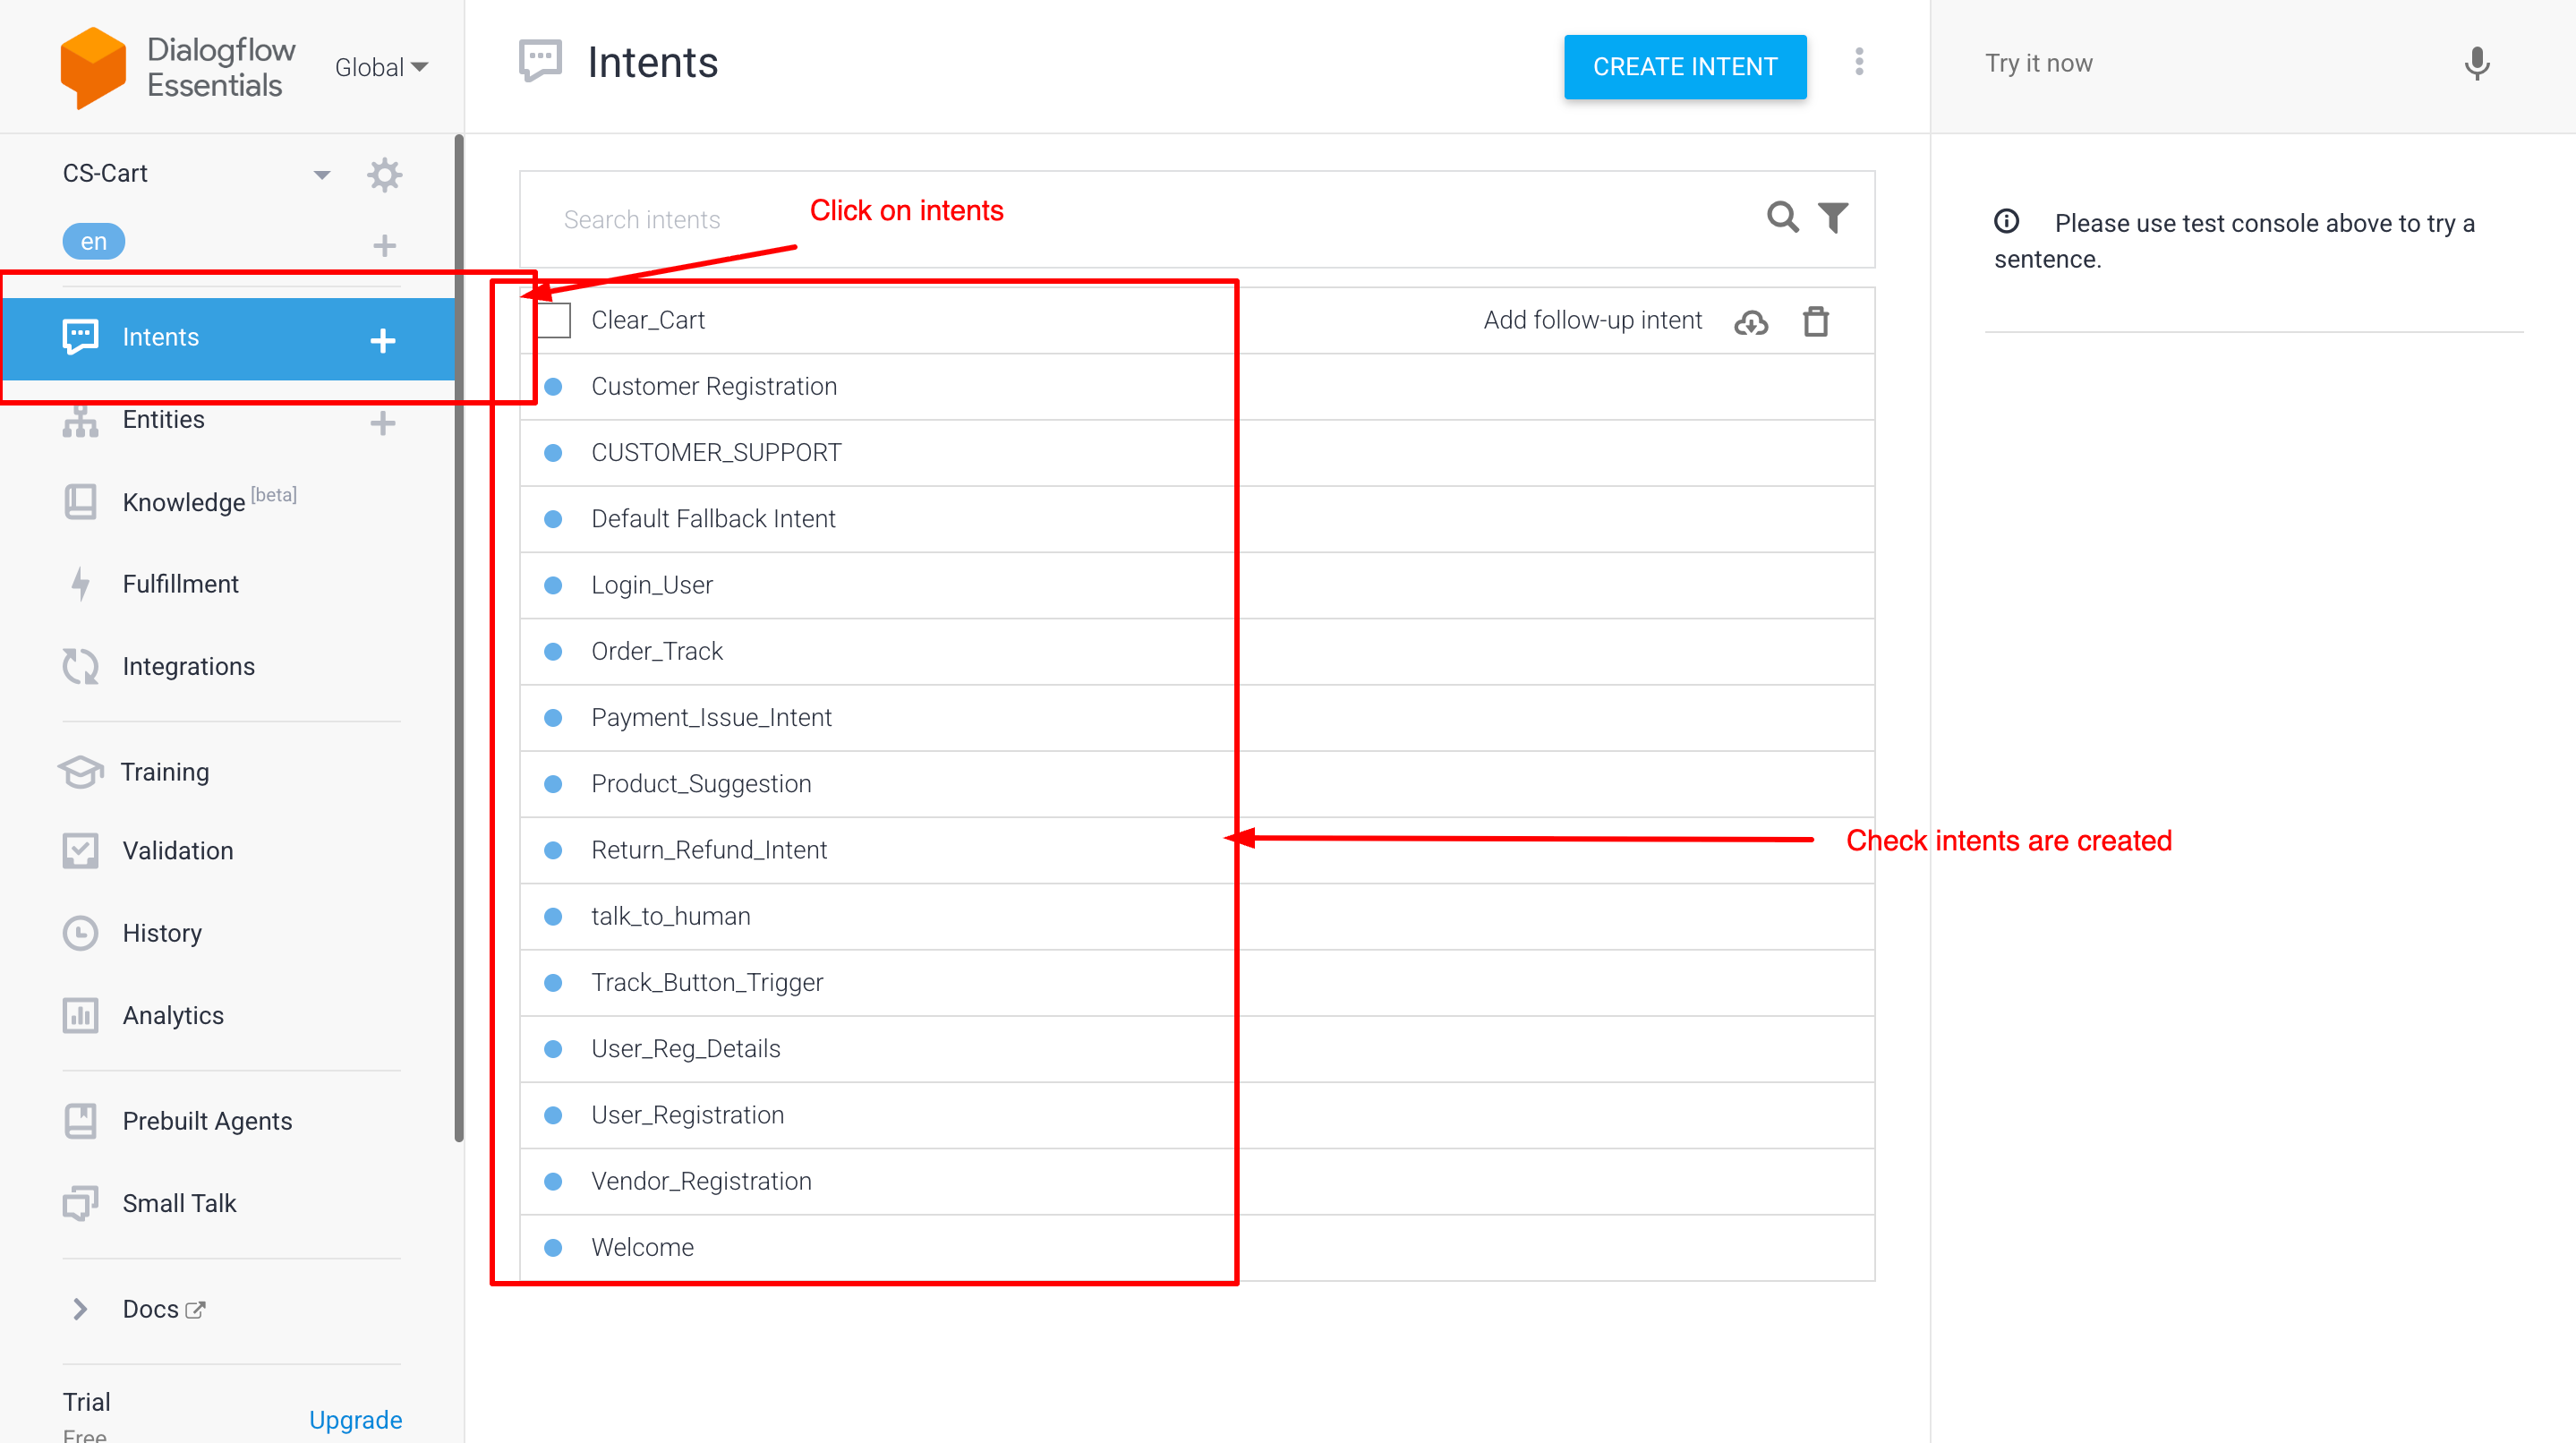Add a language with the plus icon
Viewport: 2576px width, 1443px height.
click(x=384, y=245)
